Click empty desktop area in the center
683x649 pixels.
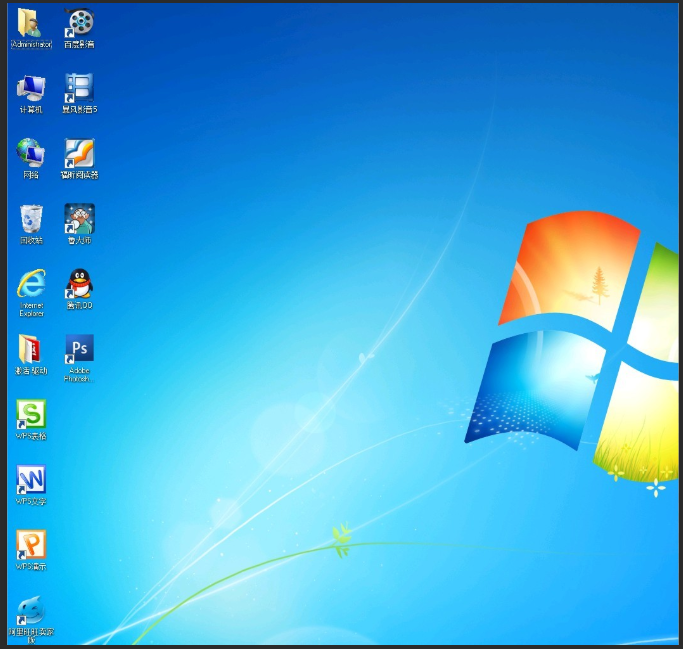click(x=300, y=300)
